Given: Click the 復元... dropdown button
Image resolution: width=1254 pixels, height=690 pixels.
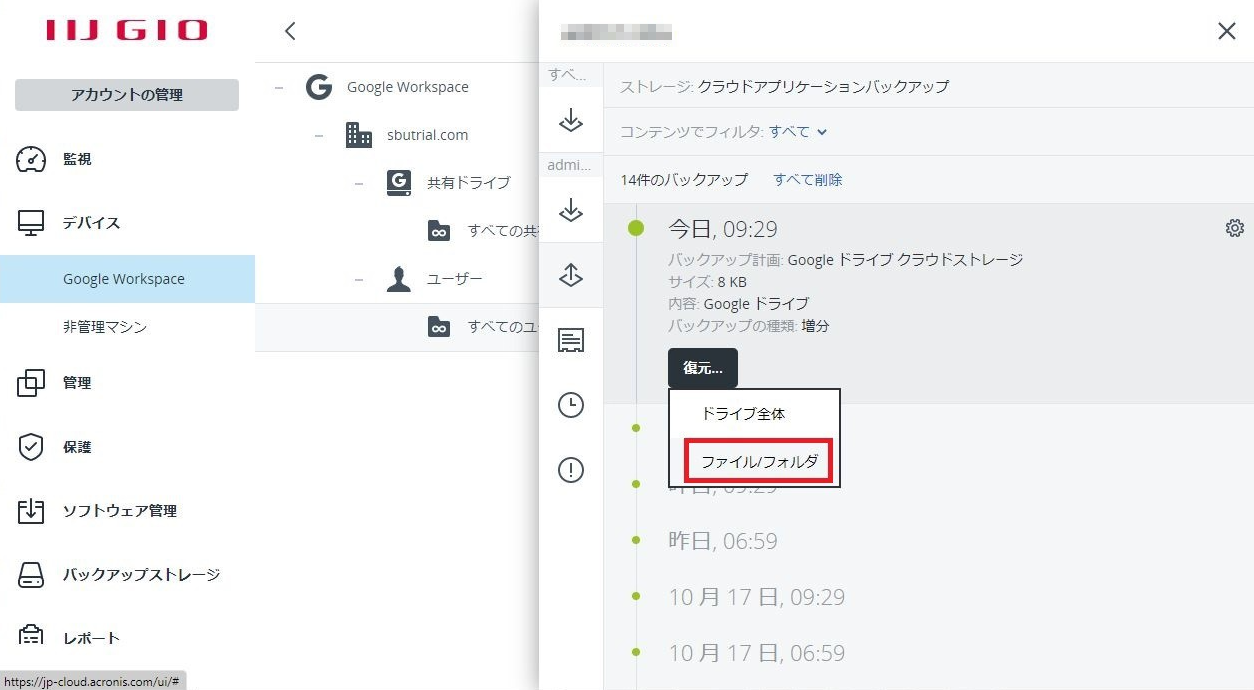Looking at the screenshot, I should click(703, 368).
